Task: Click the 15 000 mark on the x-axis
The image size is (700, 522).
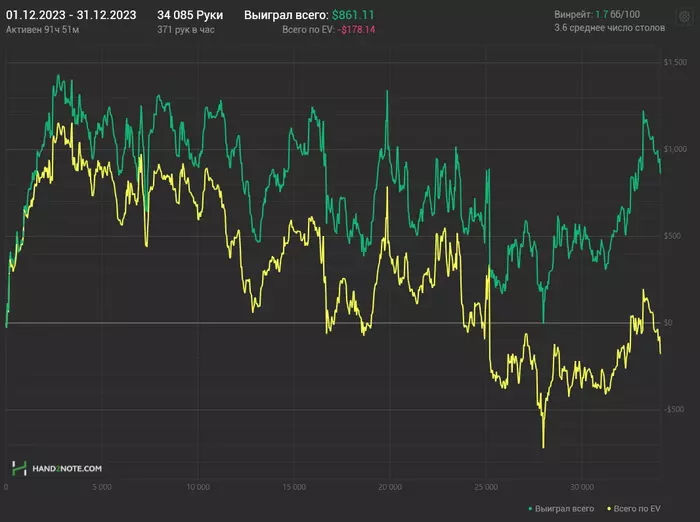Action: (x=293, y=488)
